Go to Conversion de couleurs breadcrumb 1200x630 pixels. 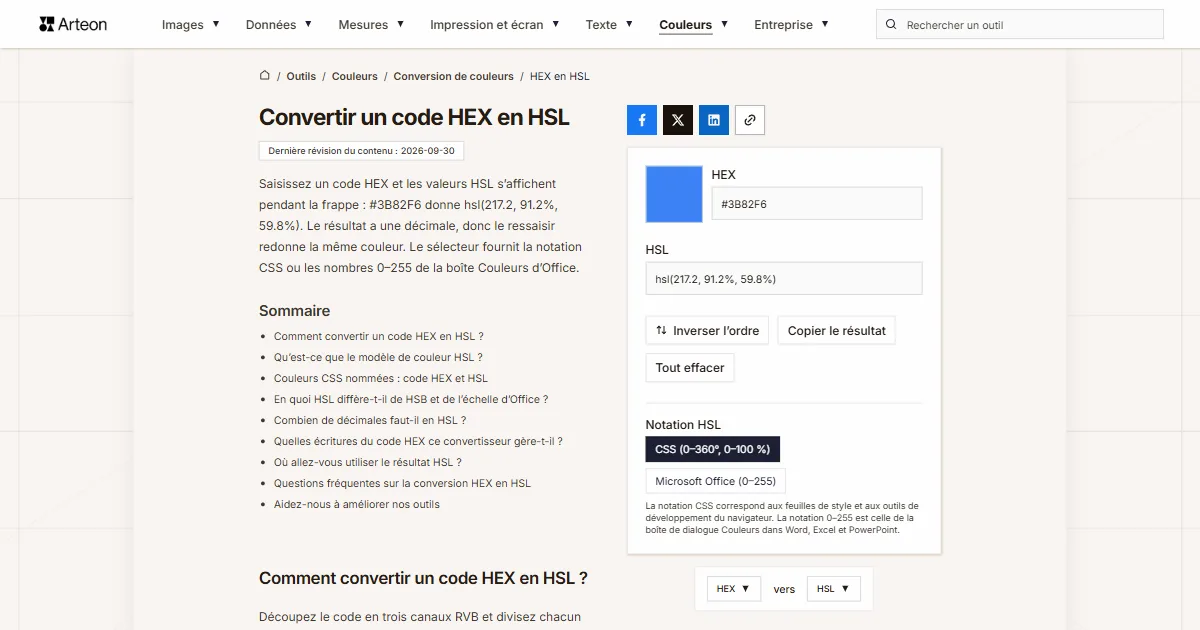pyautogui.click(x=453, y=76)
